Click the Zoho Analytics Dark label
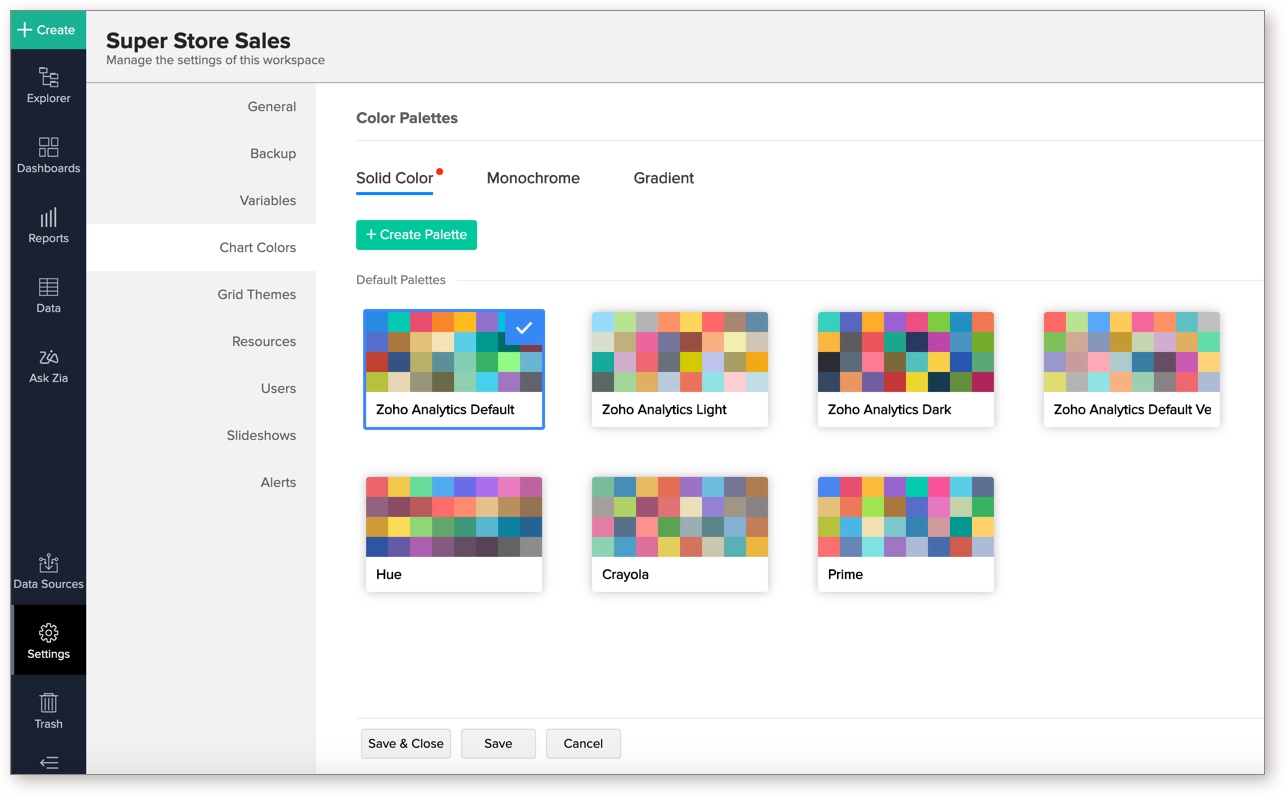The width and height of the screenshot is (1285, 795). click(x=889, y=409)
